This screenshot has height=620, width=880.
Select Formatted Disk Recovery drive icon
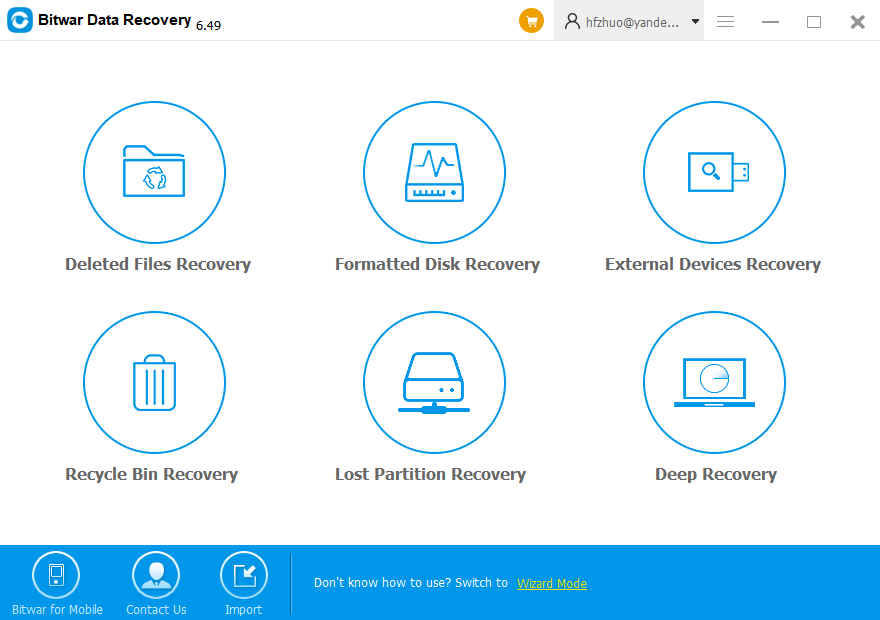434,172
